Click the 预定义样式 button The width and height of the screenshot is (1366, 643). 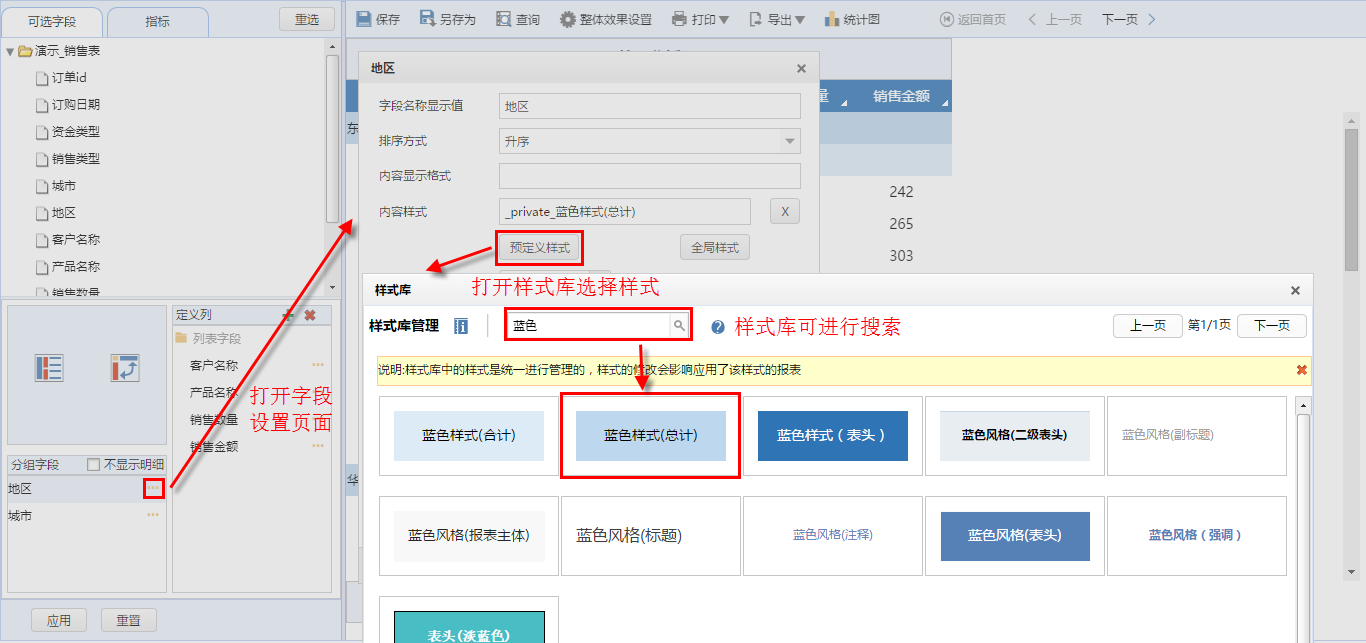[539, 247]
